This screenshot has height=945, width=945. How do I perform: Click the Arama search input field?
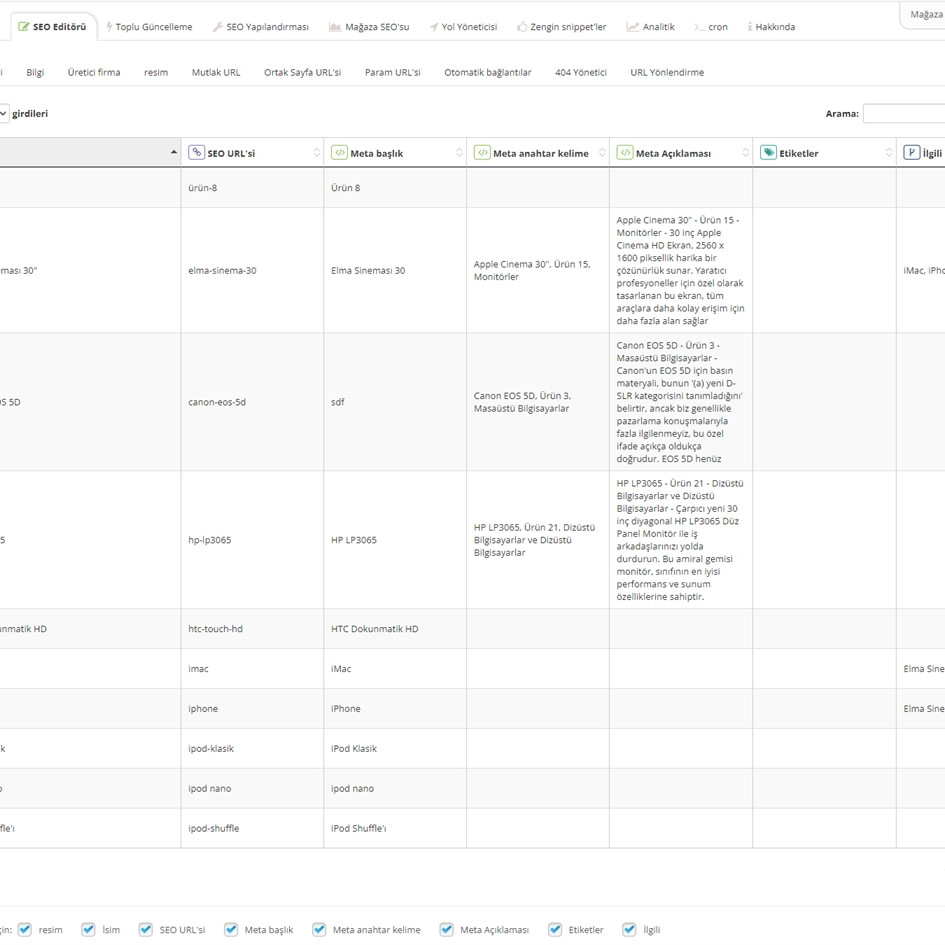[904, 113]
